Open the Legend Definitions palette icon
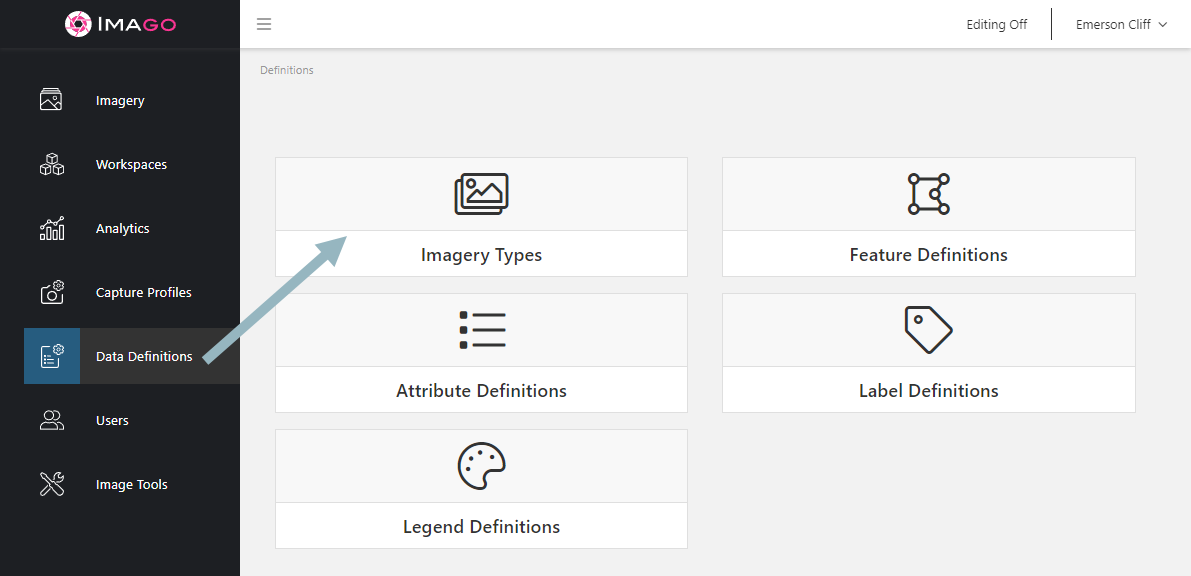 (x=482, y=466)
